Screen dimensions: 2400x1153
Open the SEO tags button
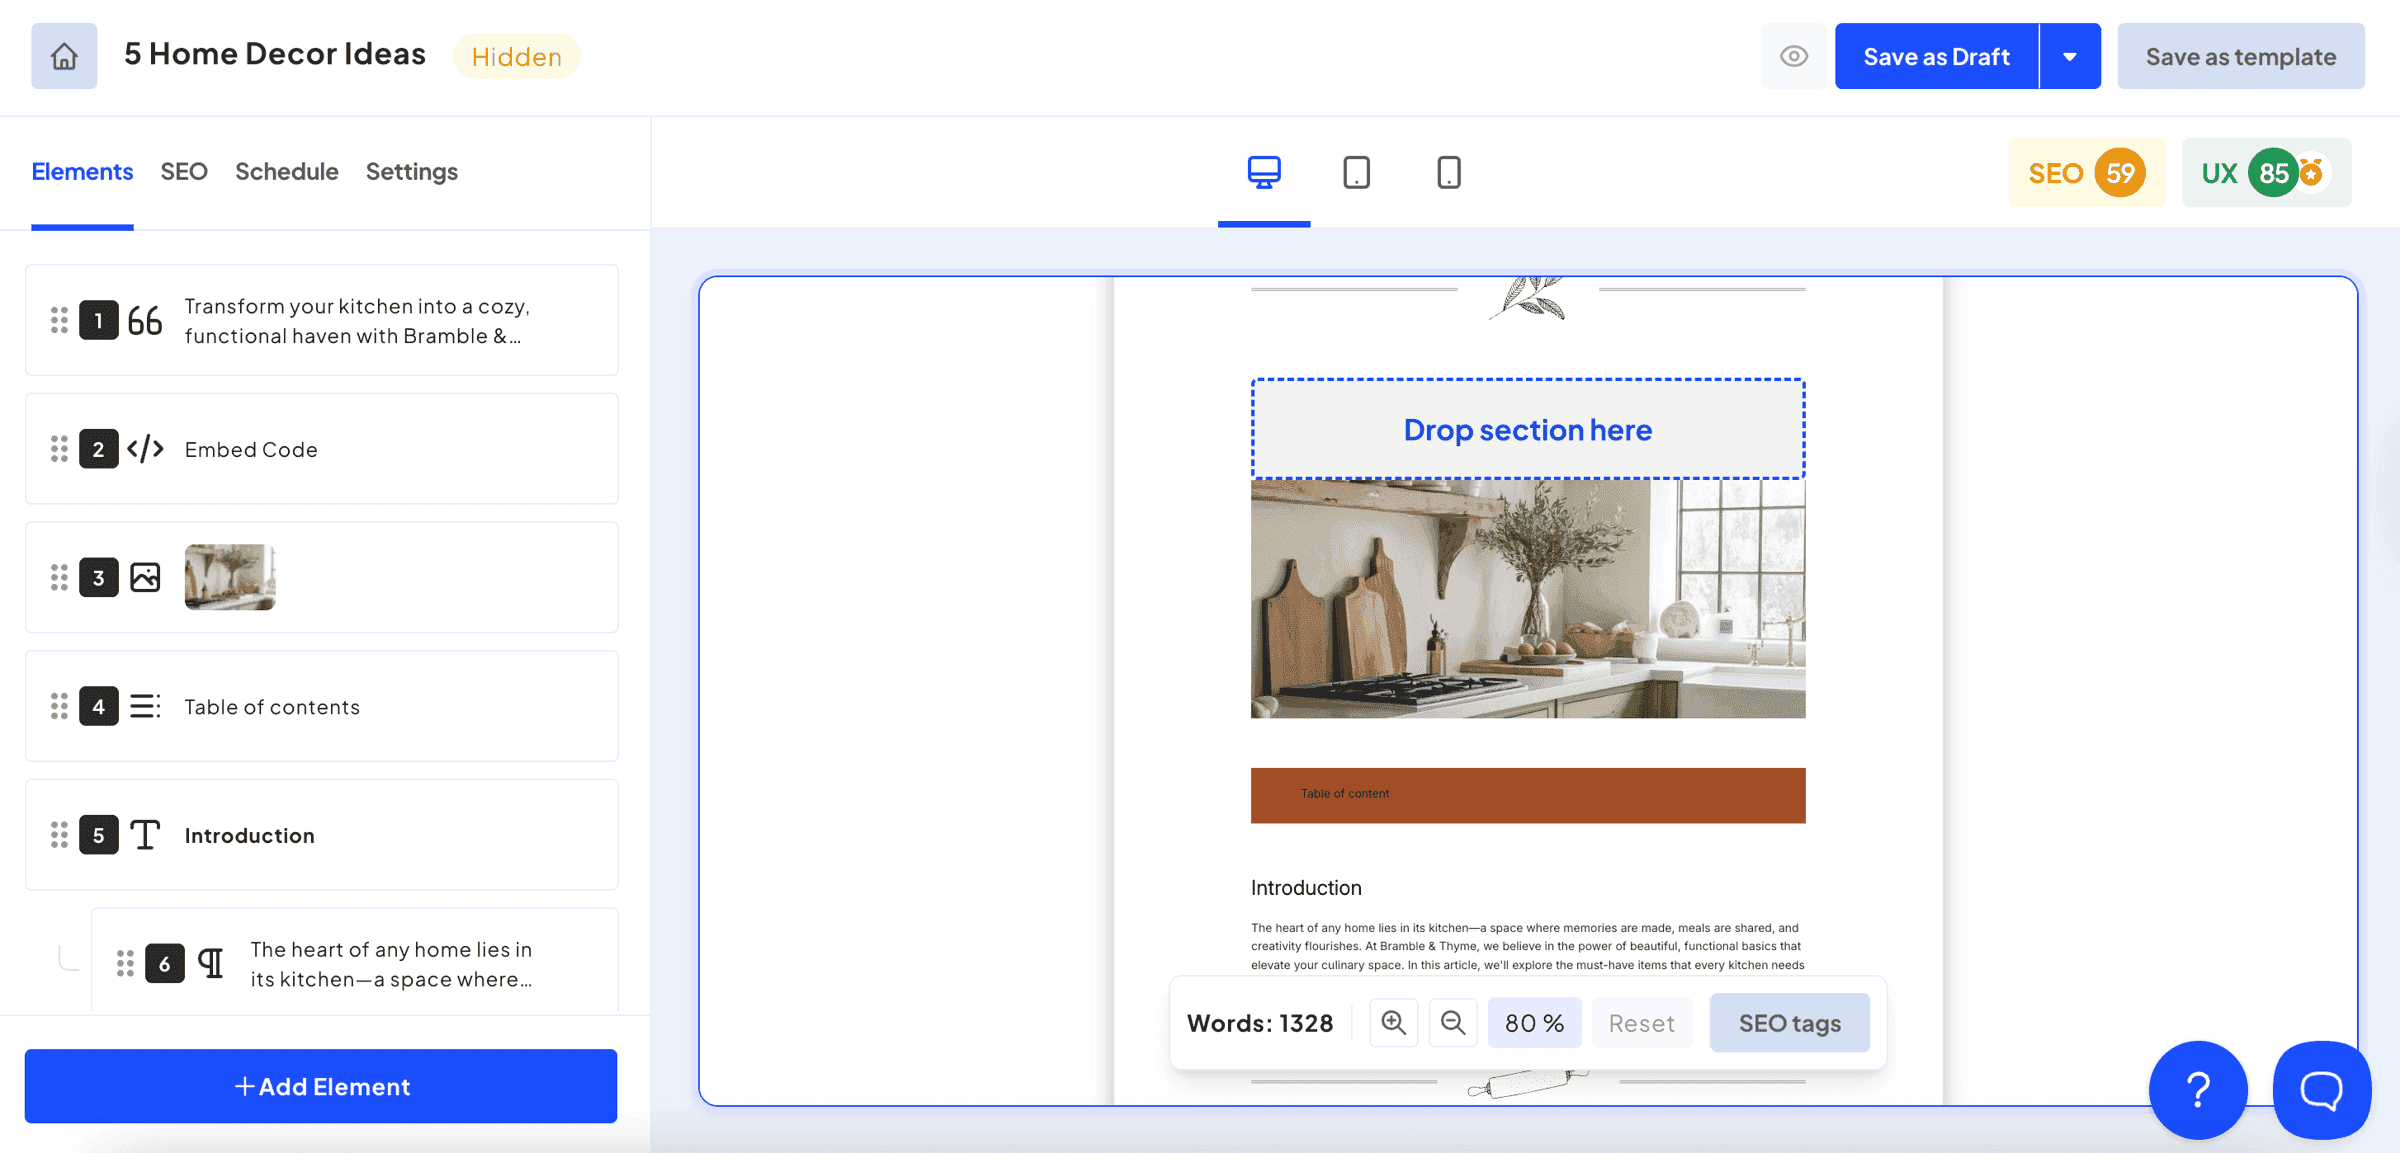1790,1023
